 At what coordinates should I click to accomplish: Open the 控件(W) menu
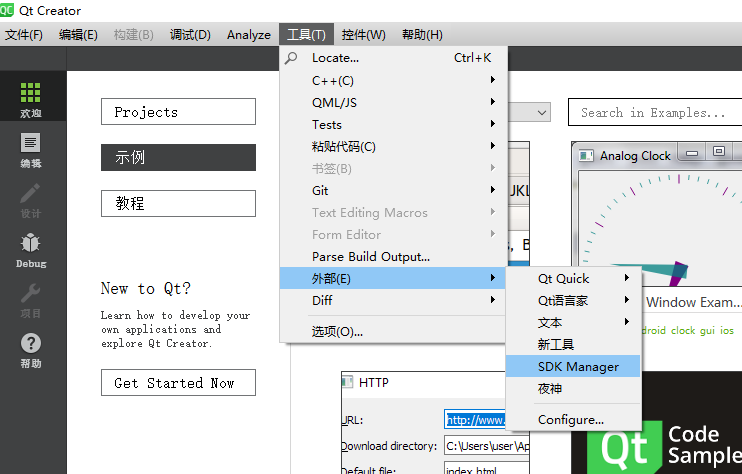(x=363, y=35)
